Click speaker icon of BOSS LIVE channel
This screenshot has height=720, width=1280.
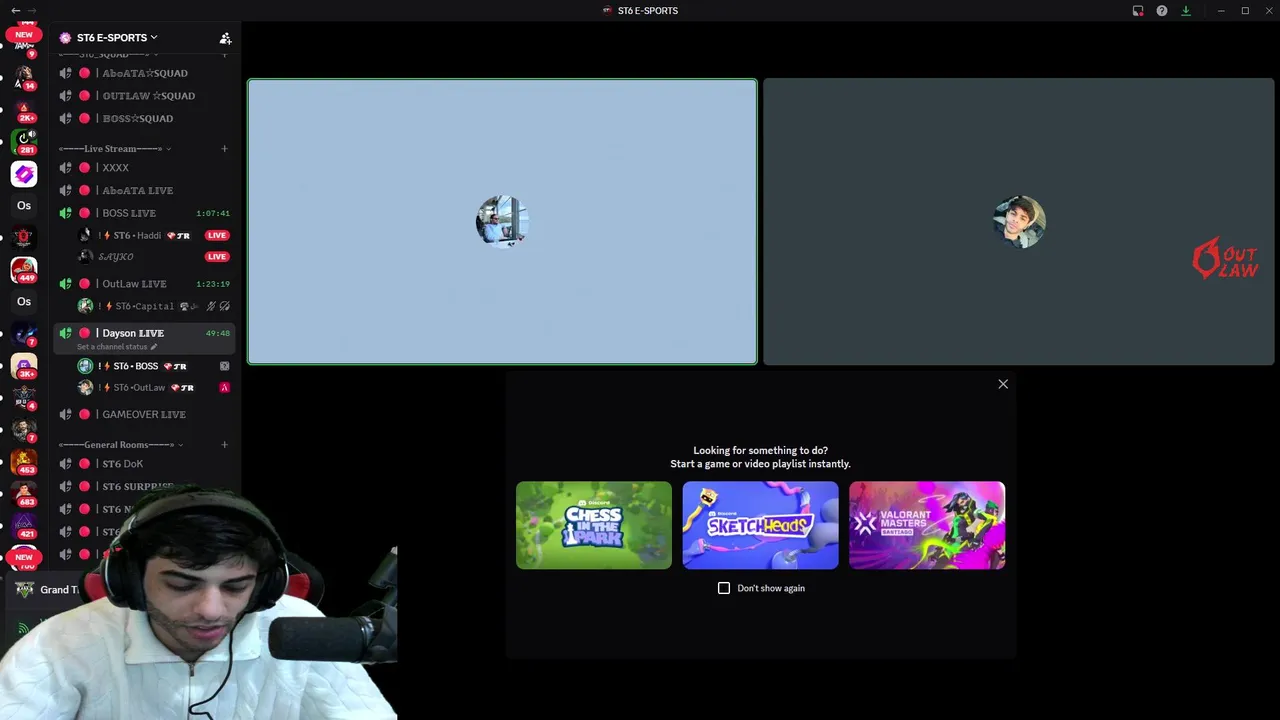click(x=65, y=213)
